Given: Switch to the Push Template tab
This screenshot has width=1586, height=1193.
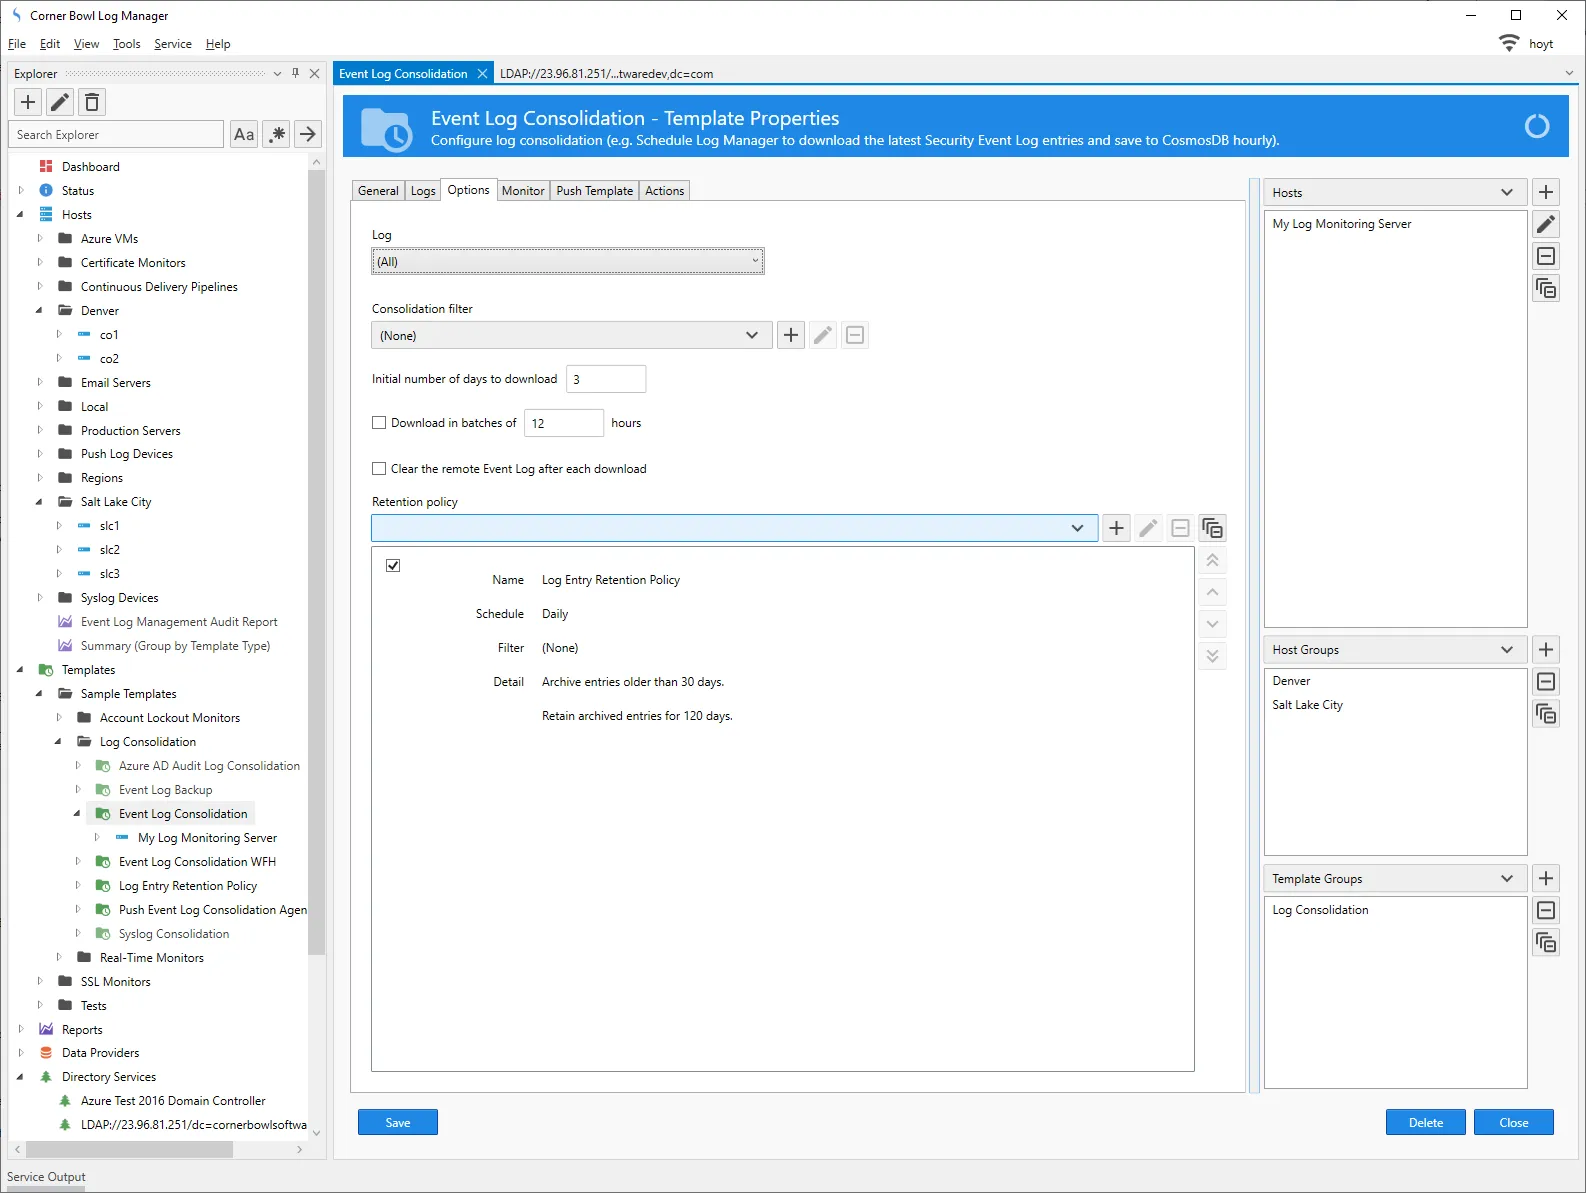Looking at the screenshot, I should 594,191.
